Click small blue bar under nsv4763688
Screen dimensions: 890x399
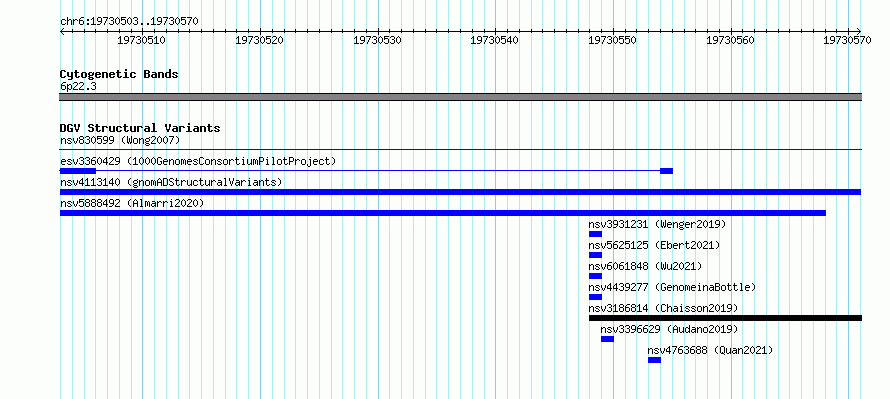654,360
